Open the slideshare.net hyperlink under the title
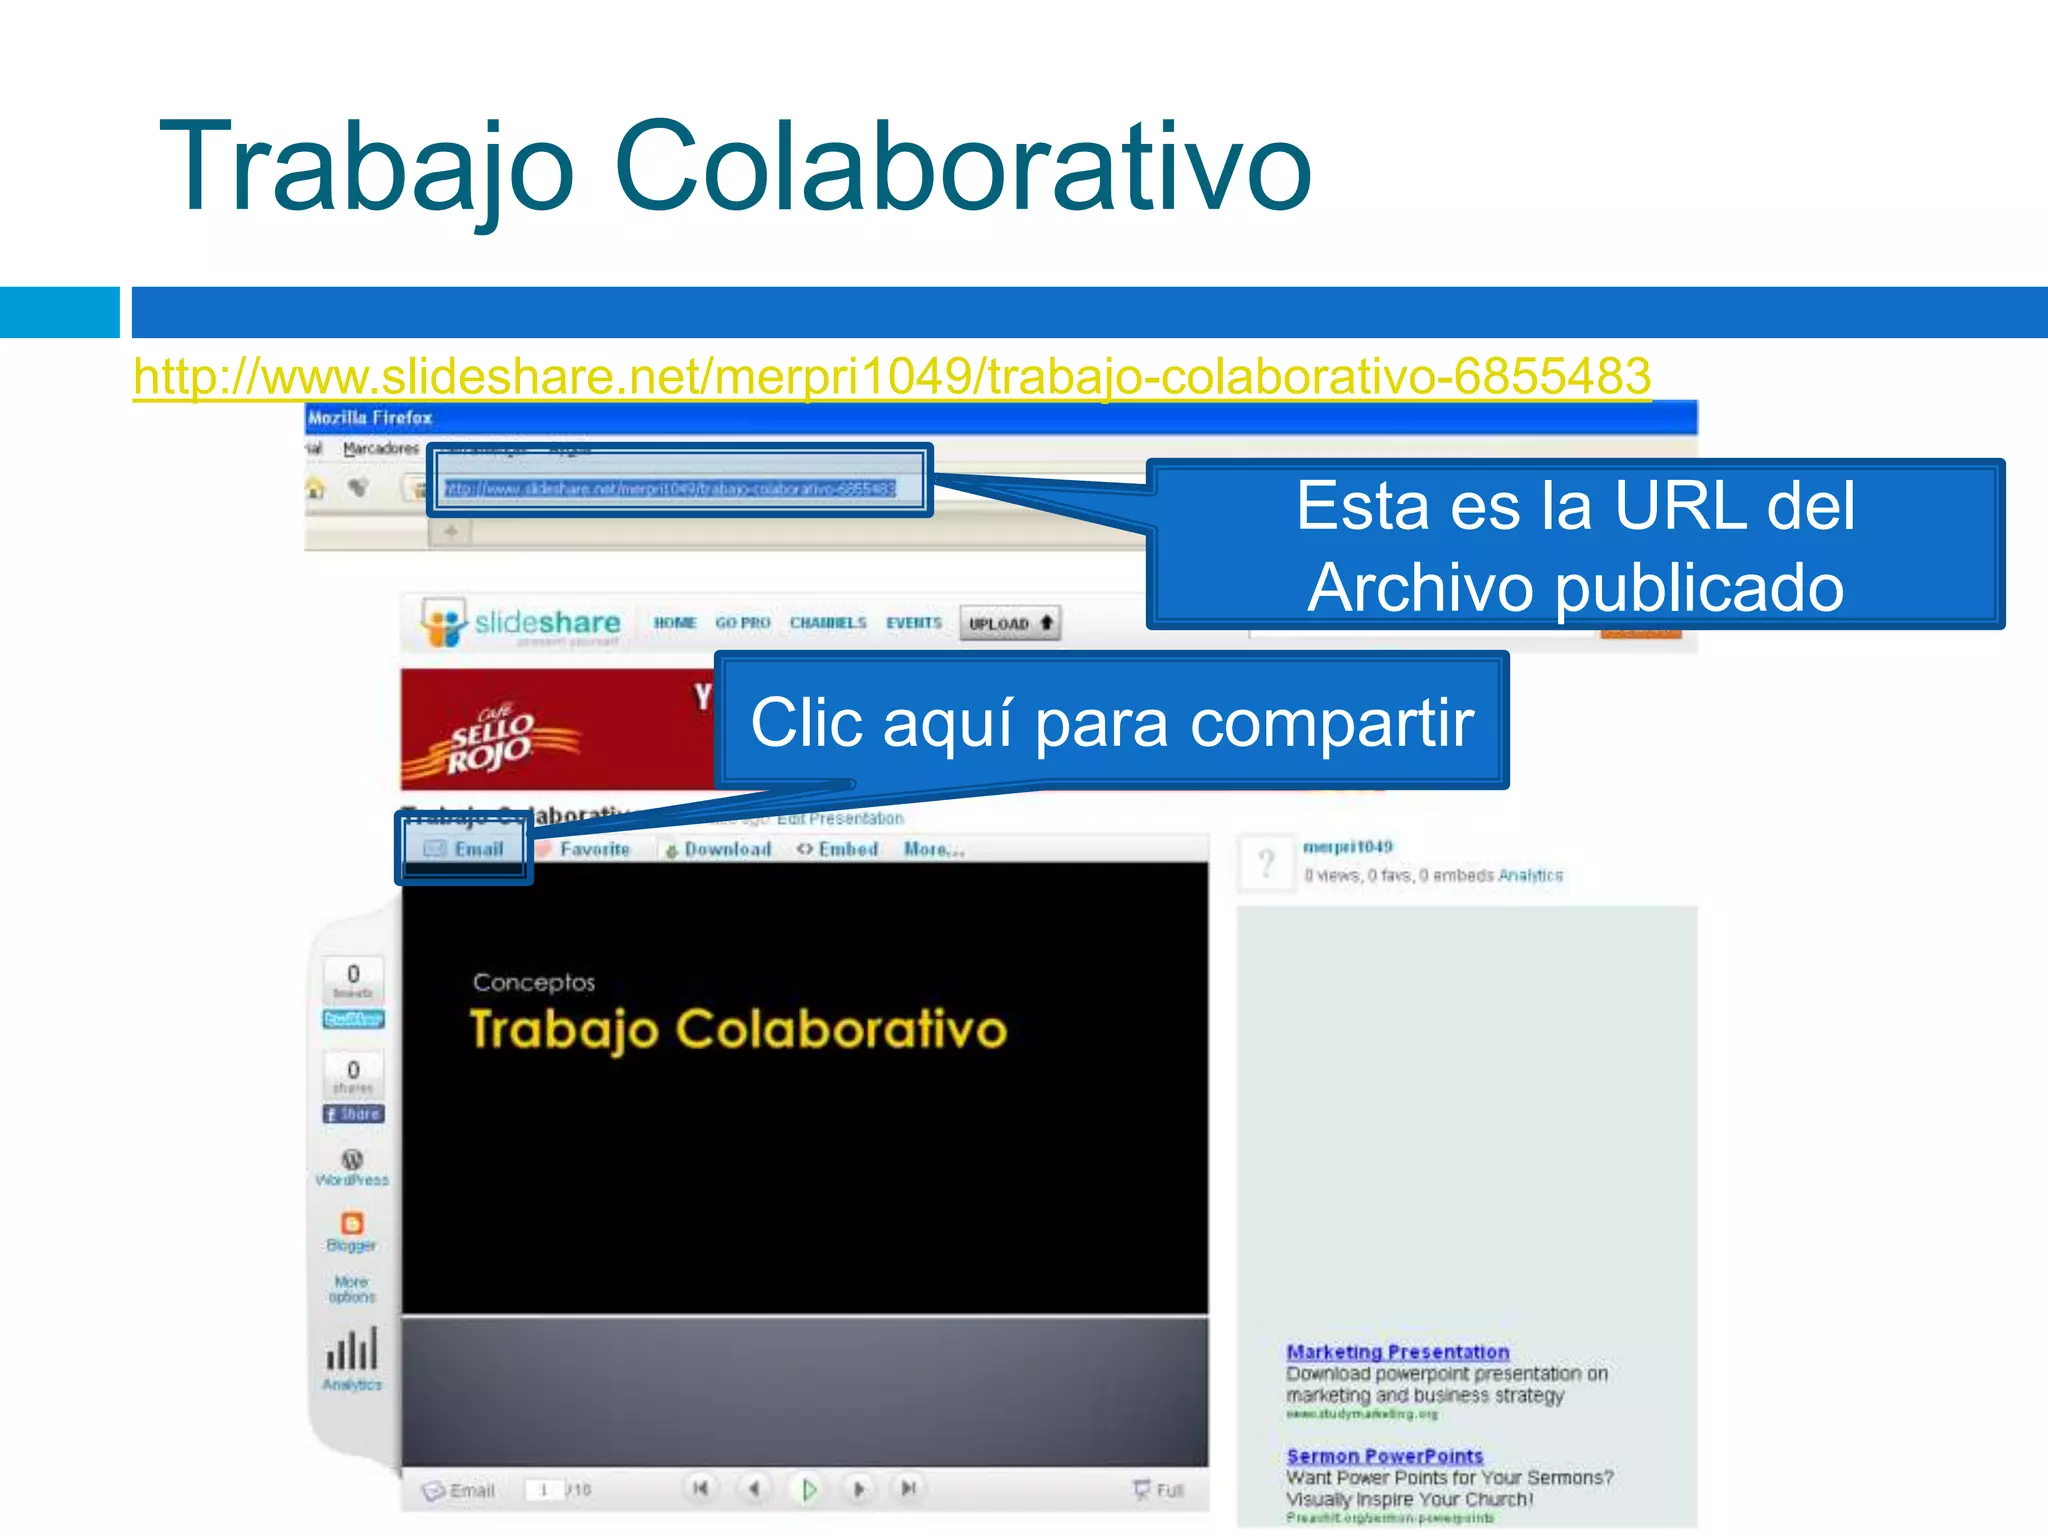The width and height of the screenshot is (2048, 1536). click(892, 377)
